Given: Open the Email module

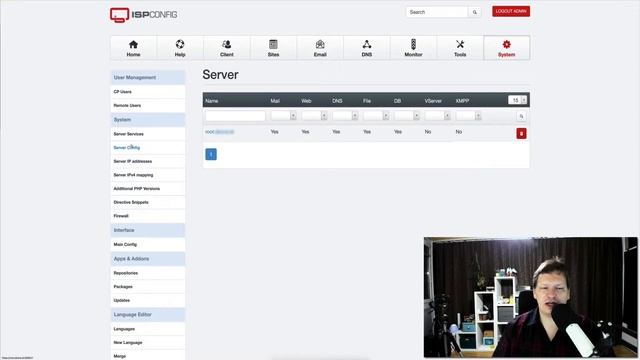Looking at the screenshot, I should coord(320,48).
